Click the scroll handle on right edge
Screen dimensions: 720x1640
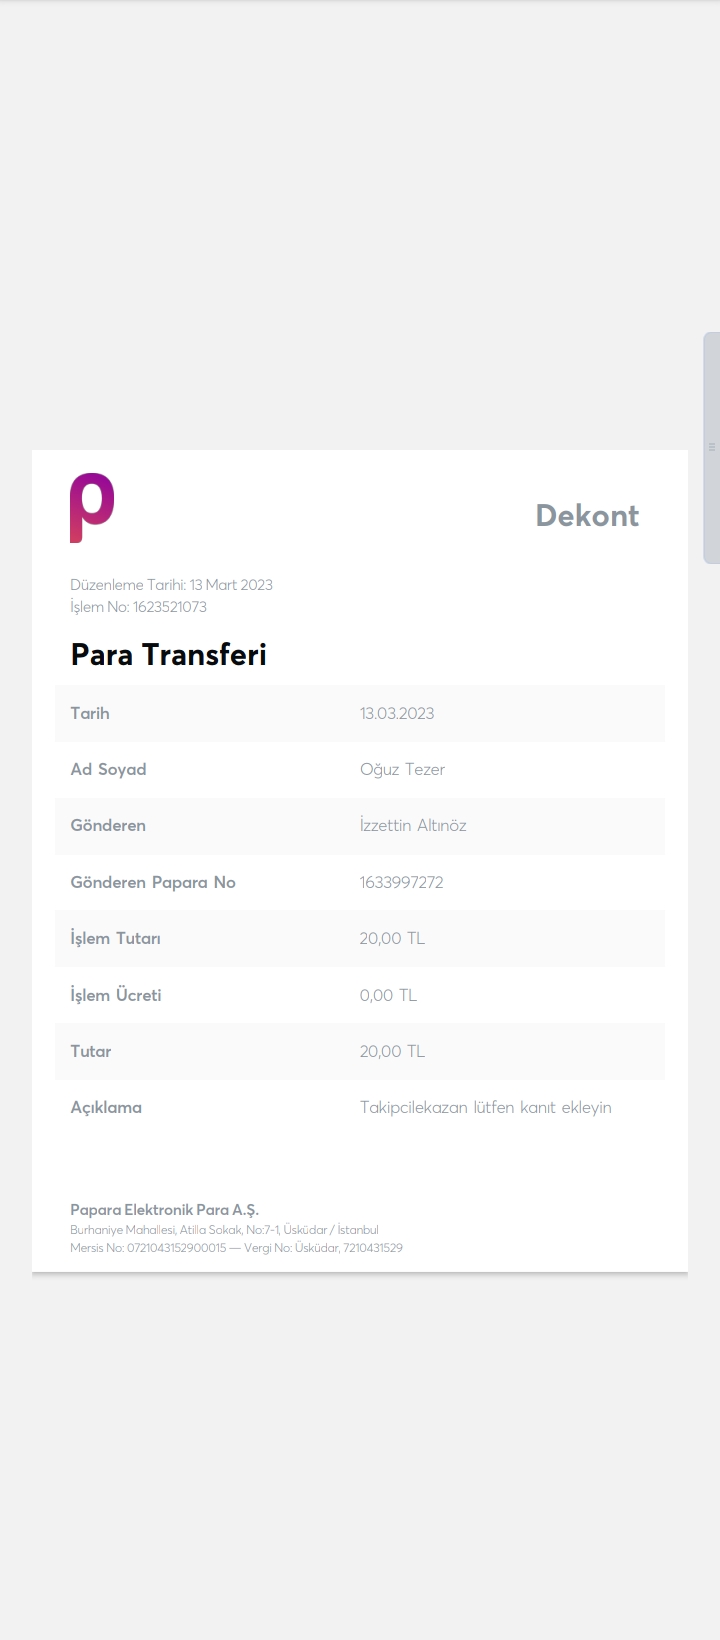pyautogui.click(x=711, y=447)
